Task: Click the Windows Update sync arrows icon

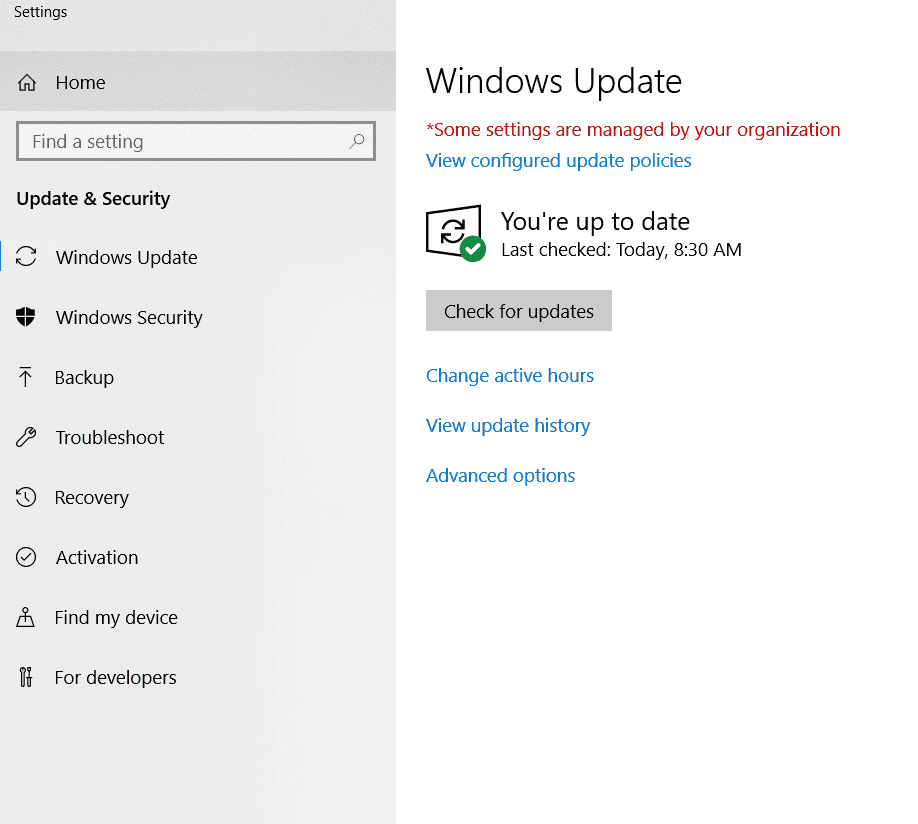Action: coord(27,257)
